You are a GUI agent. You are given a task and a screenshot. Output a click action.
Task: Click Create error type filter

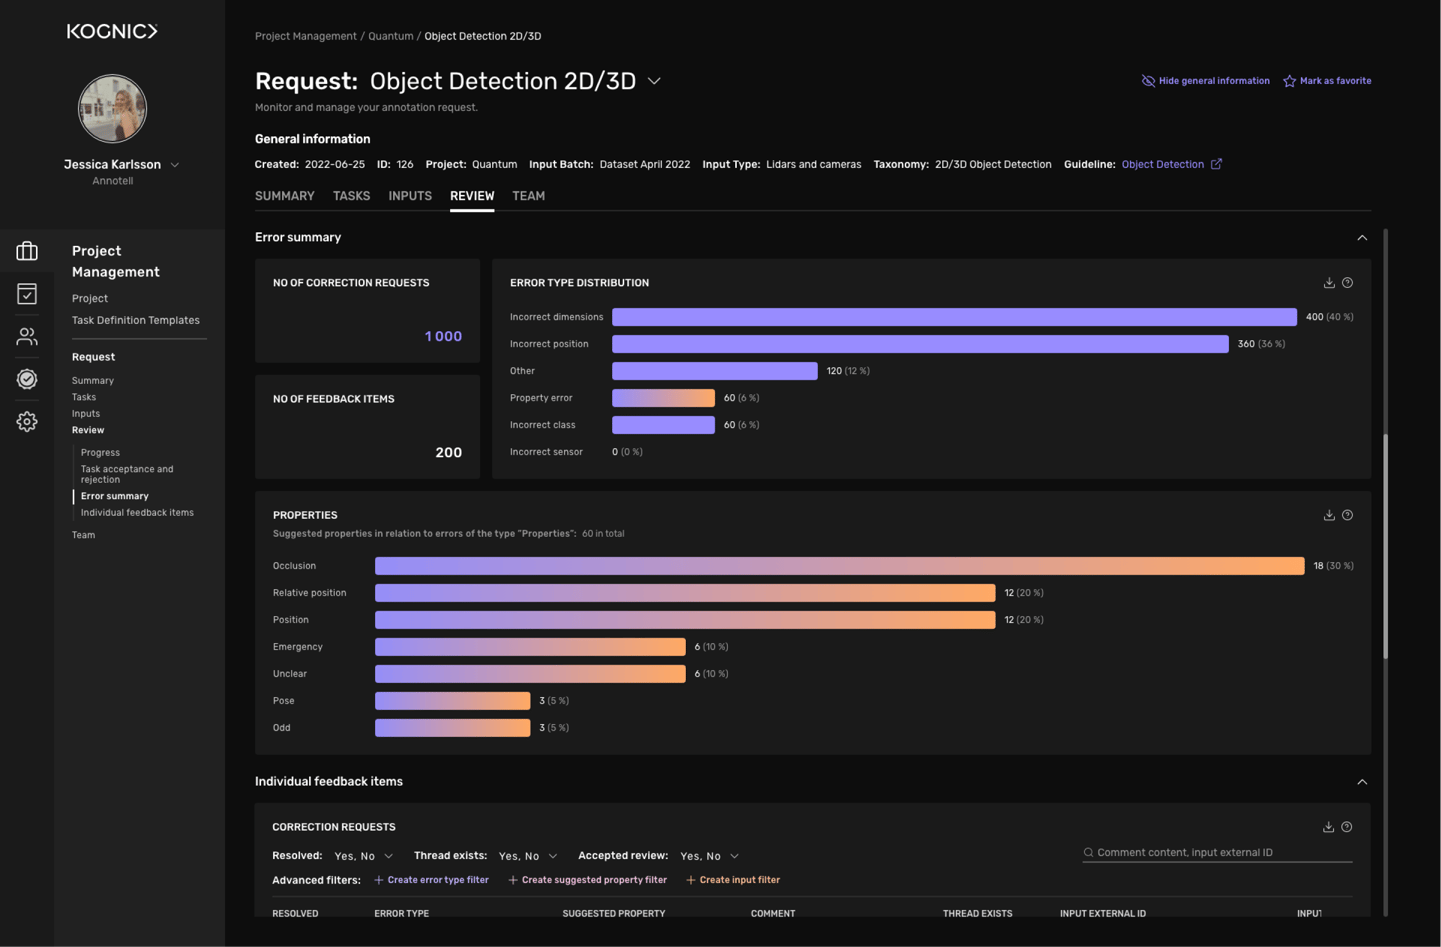[431, 880]
